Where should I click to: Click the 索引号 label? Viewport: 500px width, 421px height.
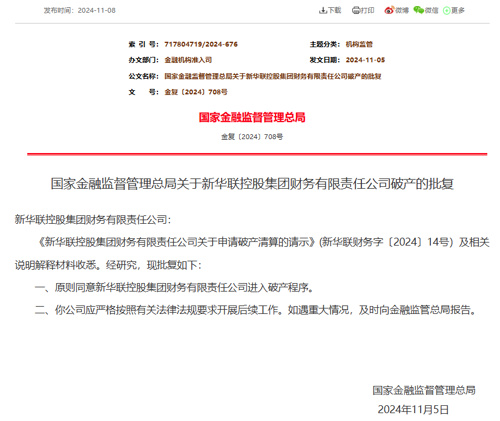click(144, 44)
